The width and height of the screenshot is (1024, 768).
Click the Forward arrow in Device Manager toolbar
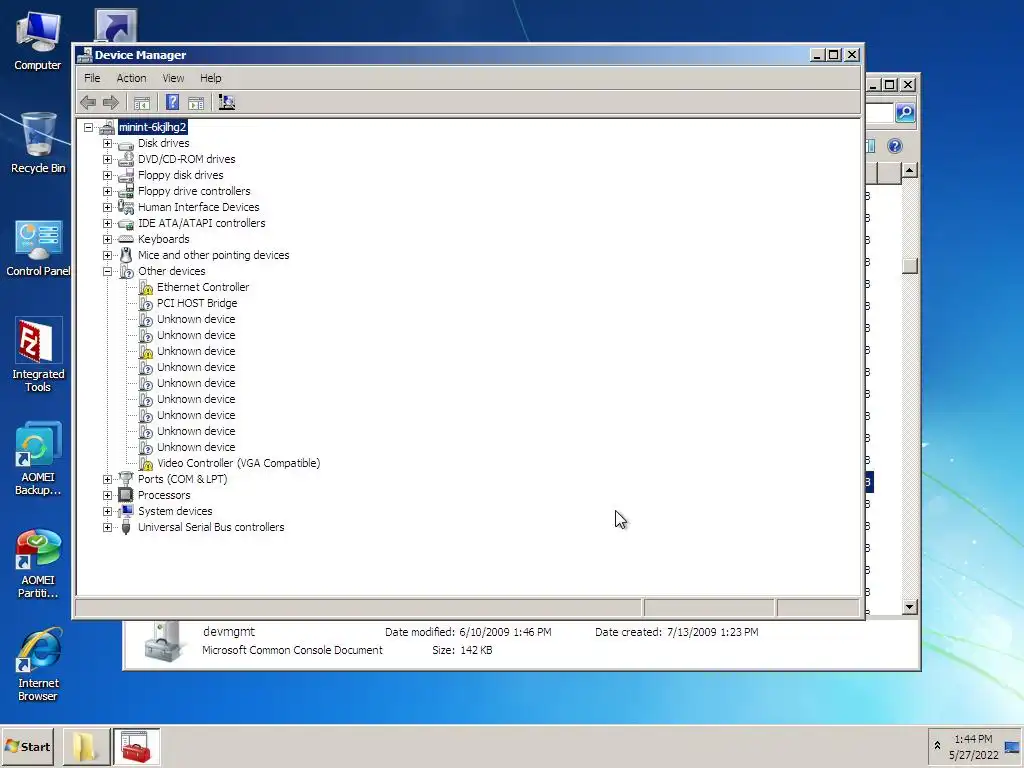111,103
